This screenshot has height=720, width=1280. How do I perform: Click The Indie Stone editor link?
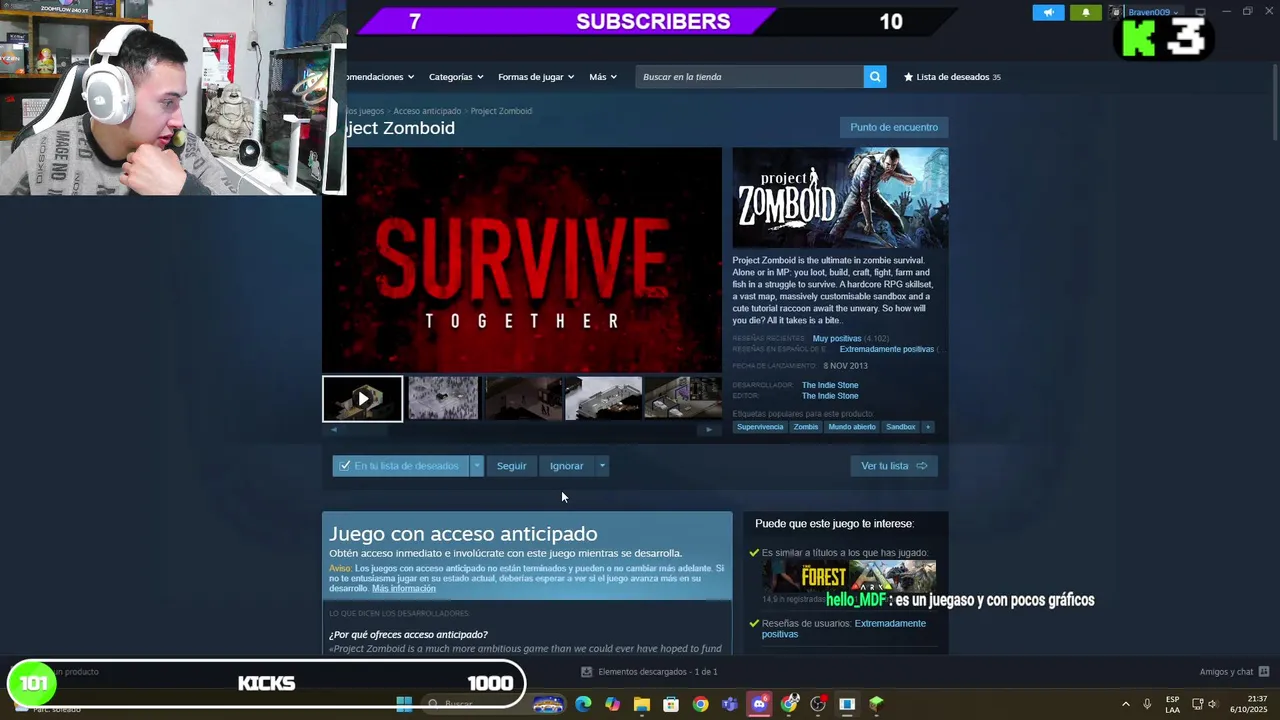click(830, 396)
